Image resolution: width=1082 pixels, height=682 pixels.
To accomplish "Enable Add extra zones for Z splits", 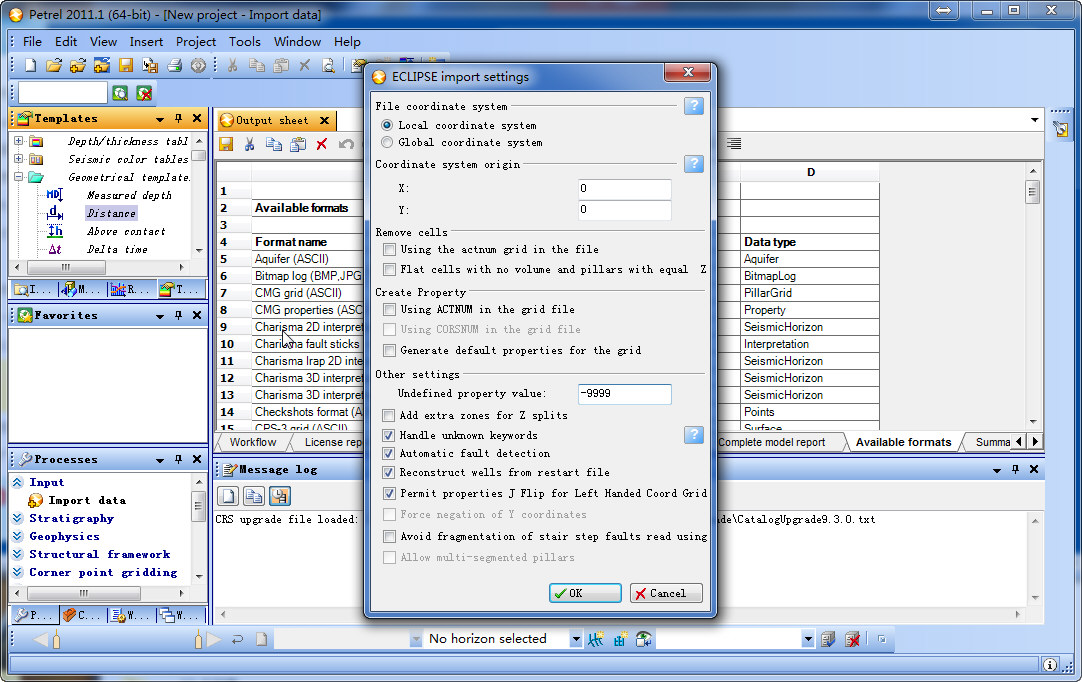I will tap(389, 415).
